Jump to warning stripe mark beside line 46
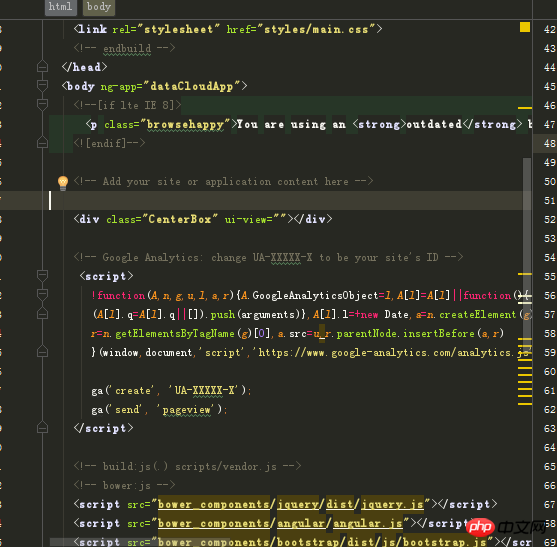 coord(525,108)
